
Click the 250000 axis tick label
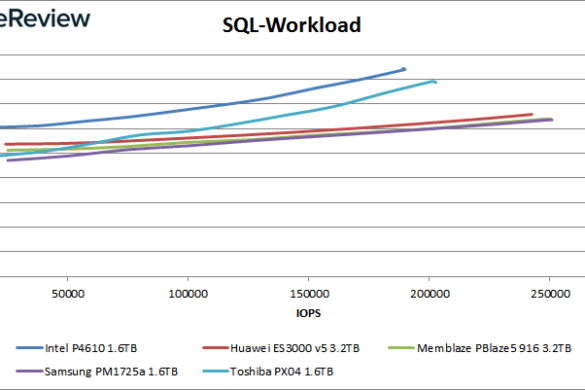(x=550, y=294)
